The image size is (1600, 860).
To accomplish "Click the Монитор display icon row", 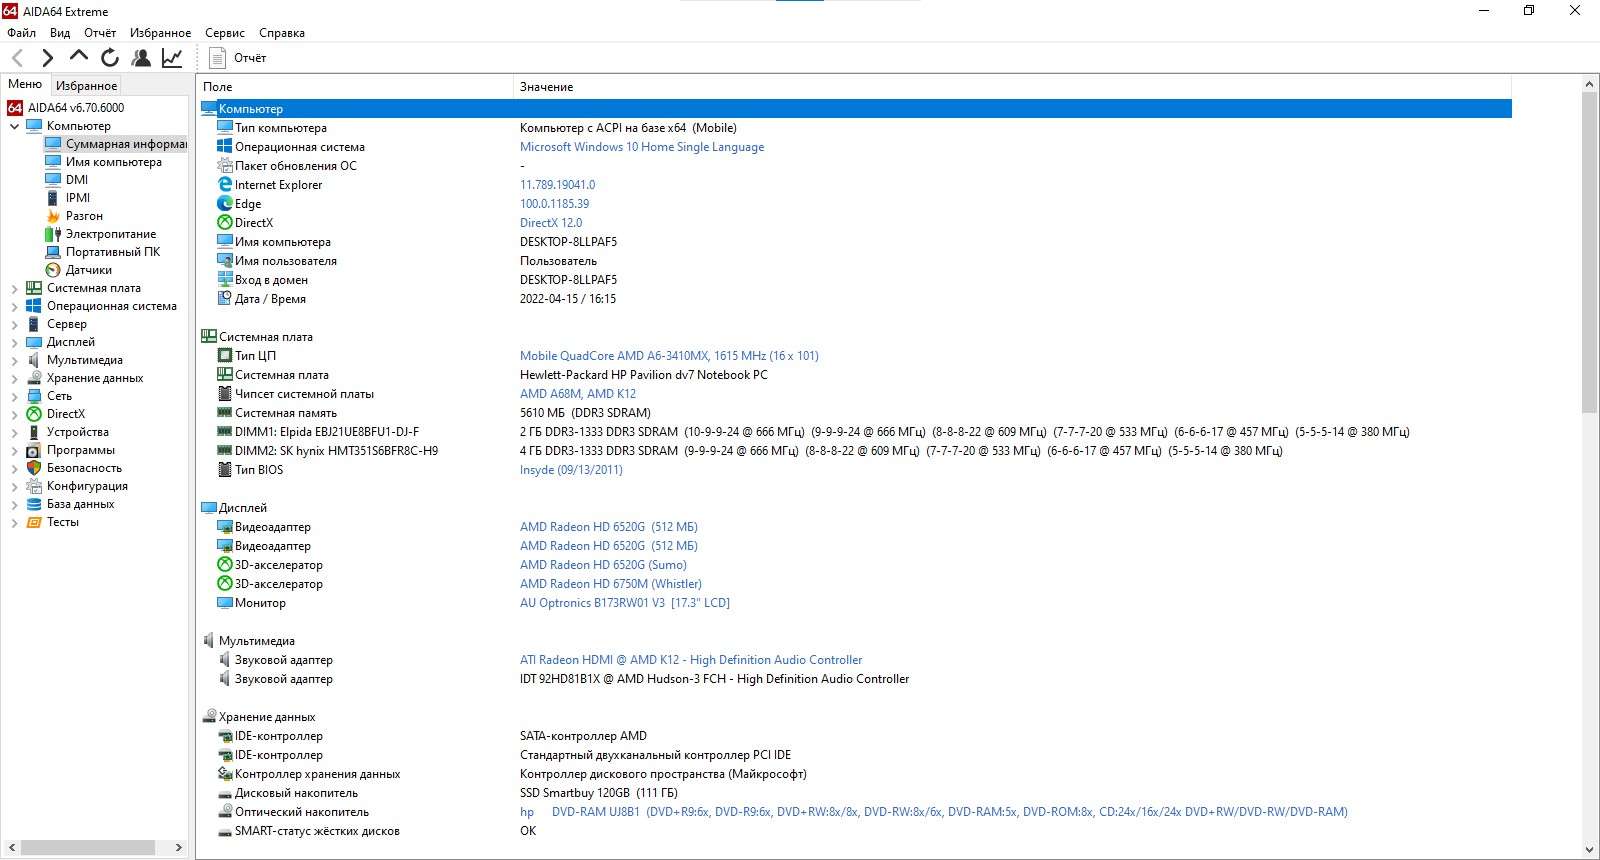I will (225, 603).
